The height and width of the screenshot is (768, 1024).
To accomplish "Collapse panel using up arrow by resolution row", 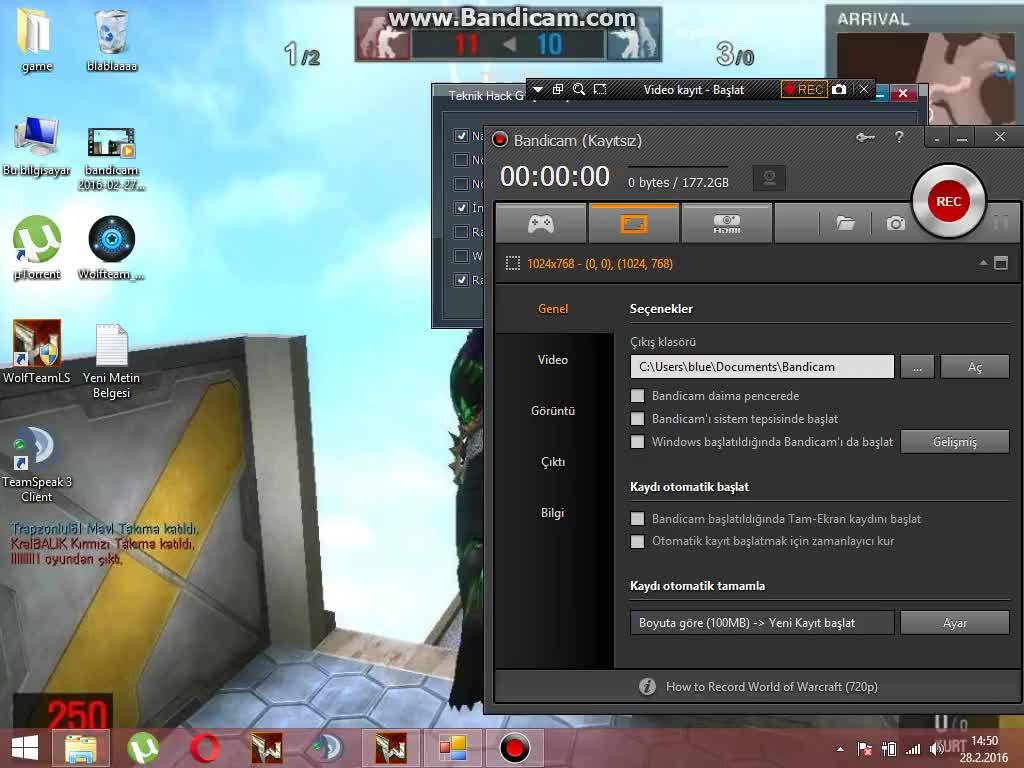I will pyautogui.click(x=983, y=263).
